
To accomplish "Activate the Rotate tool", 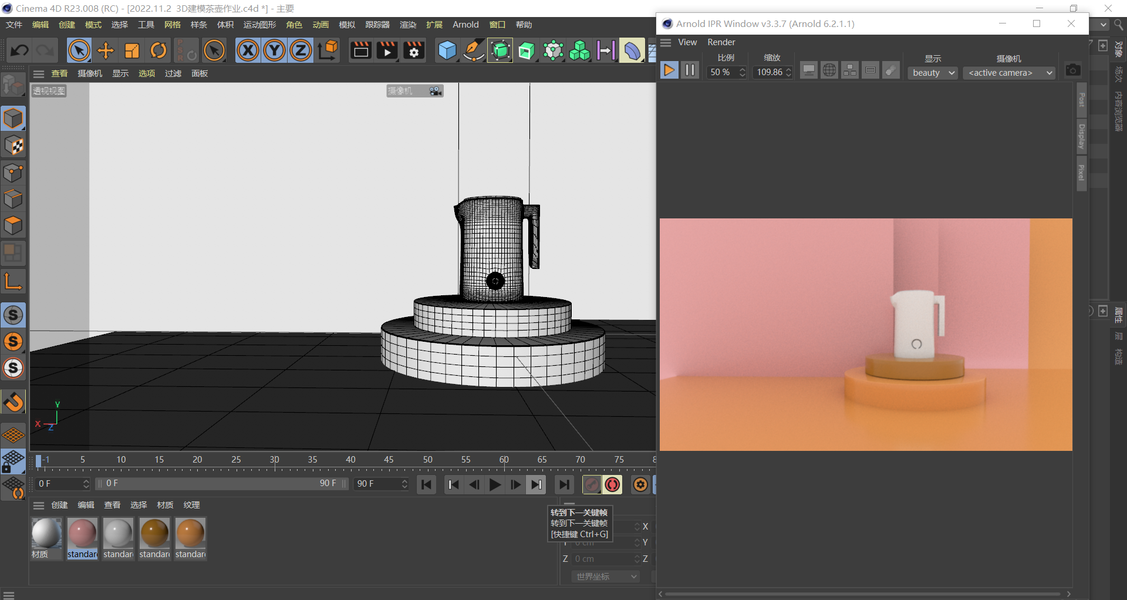I will point(158,50).
